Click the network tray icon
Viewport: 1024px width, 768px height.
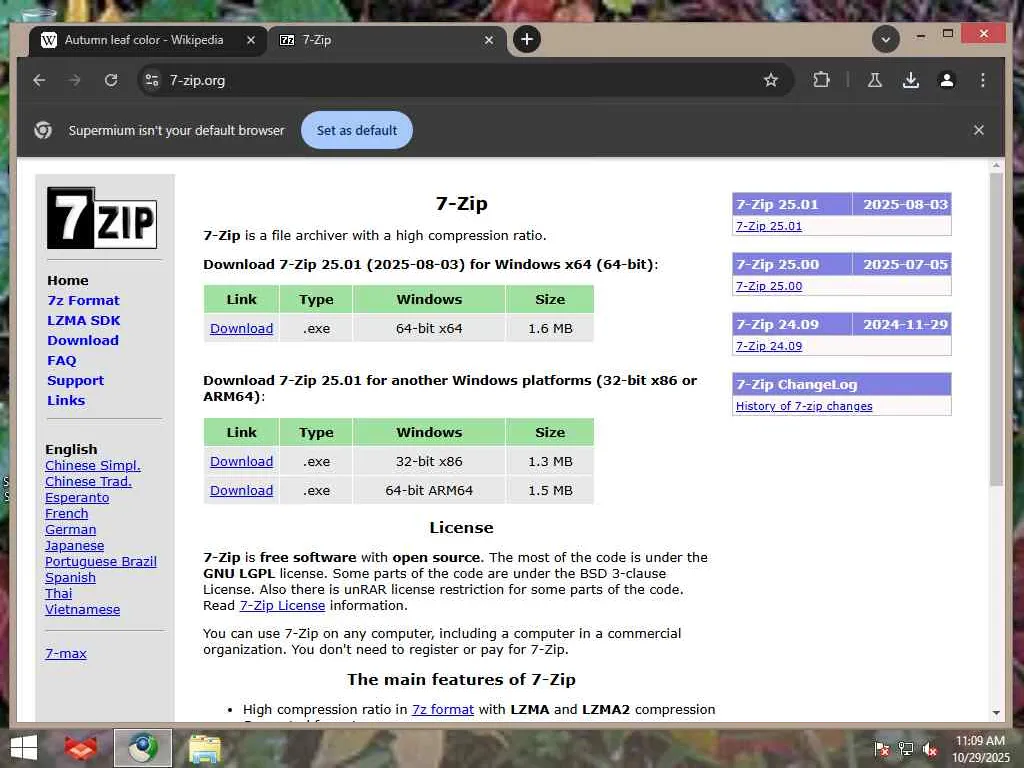click(906, 749)
